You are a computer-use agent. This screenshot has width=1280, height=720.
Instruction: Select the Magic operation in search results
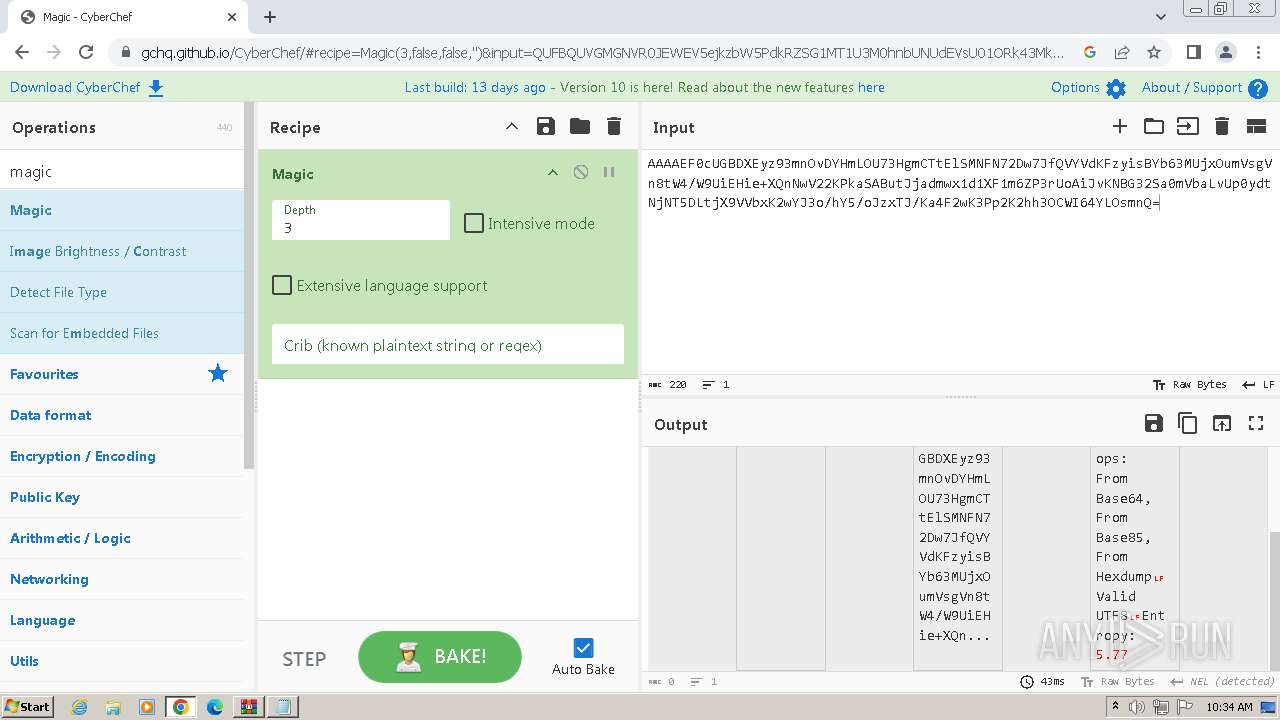[122, 210]
